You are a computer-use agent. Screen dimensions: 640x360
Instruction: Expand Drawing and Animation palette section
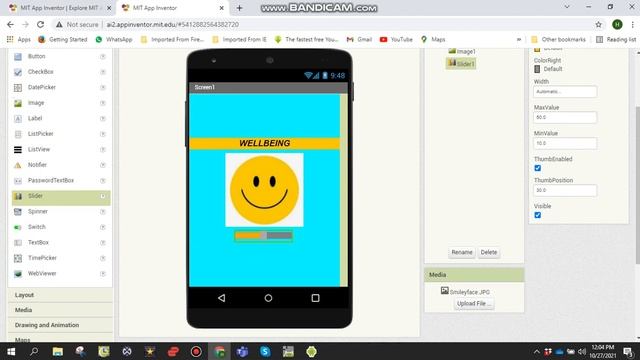[60, 325]
